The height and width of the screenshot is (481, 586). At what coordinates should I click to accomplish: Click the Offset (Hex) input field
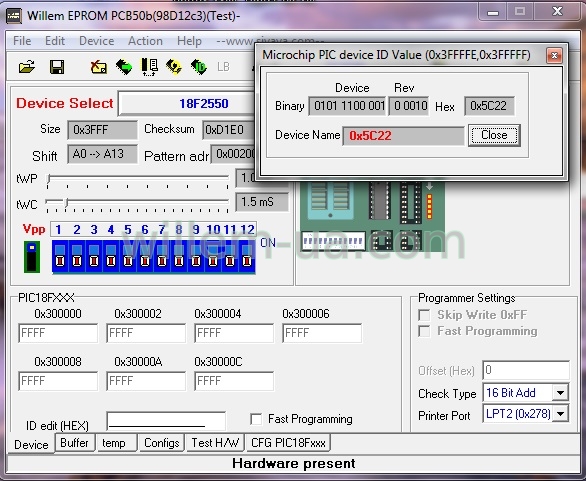tap(526, 370)
